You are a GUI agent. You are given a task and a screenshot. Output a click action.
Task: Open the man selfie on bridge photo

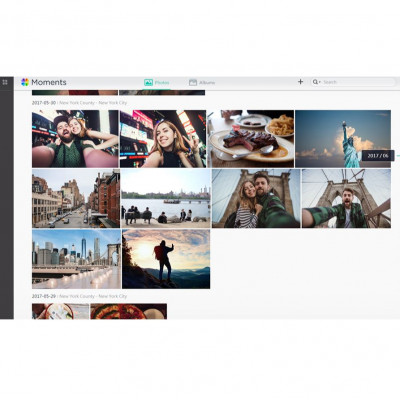pos(346,198)
